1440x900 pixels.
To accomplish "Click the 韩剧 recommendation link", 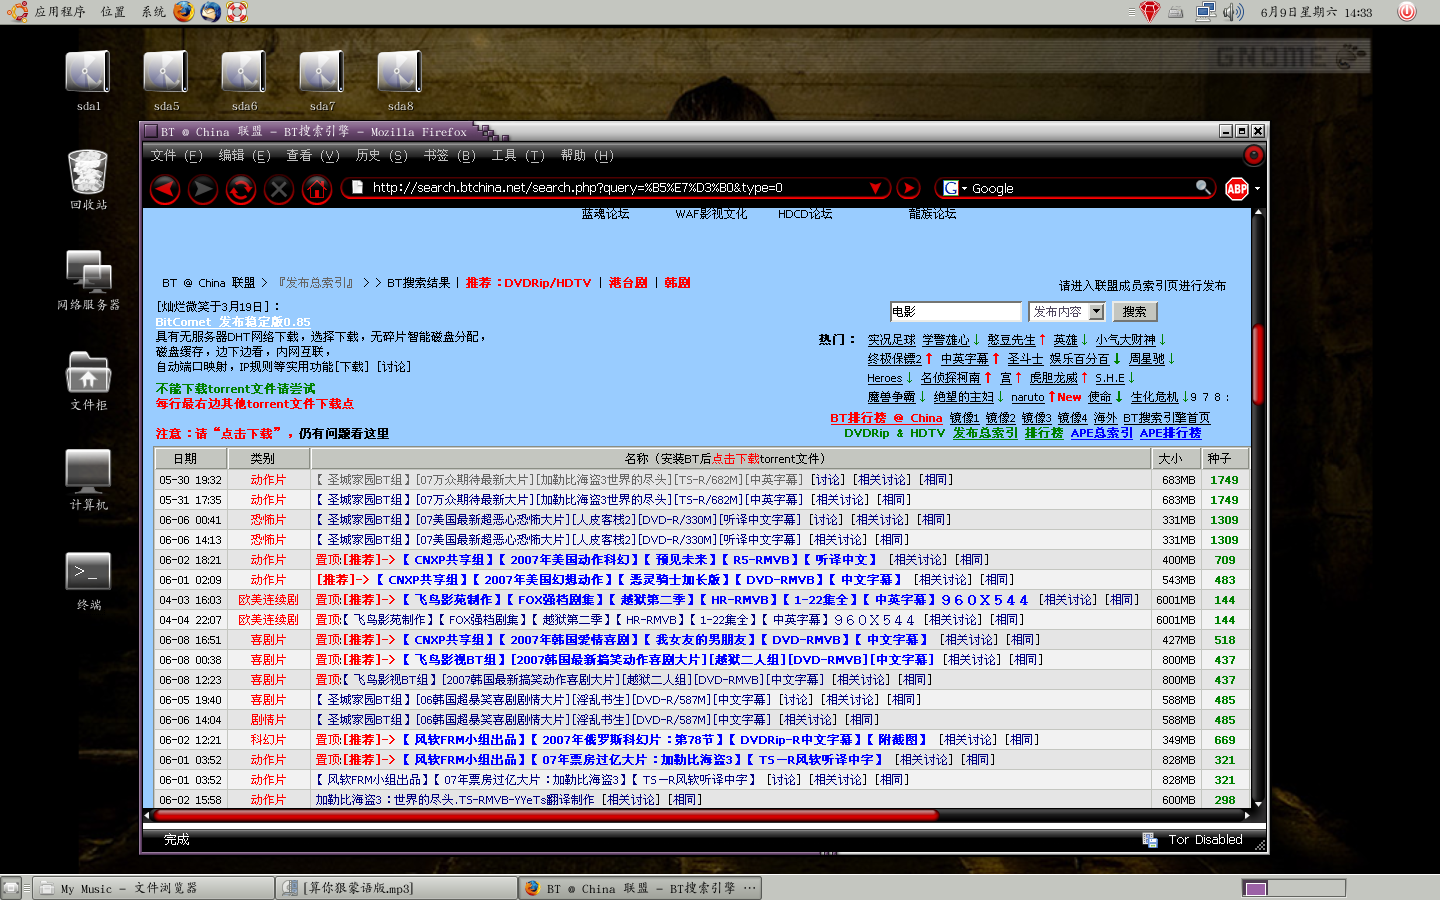I will click(677, 283).
